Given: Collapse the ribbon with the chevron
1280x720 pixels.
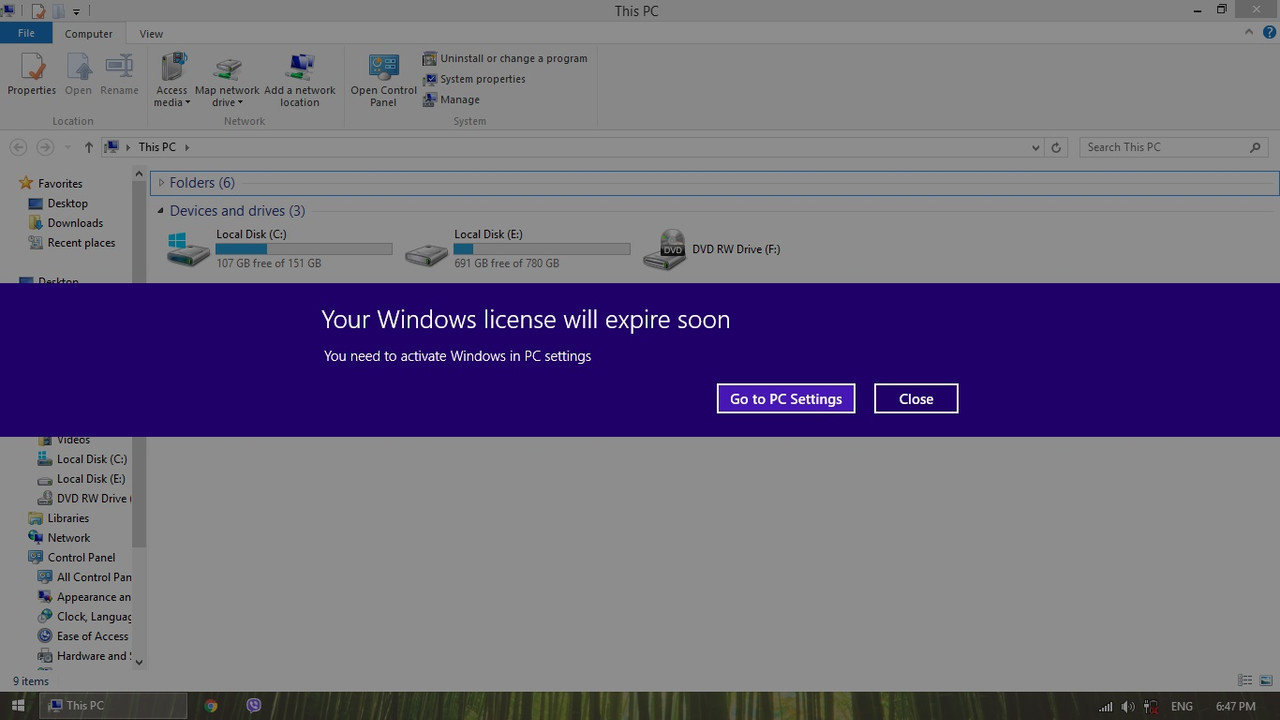Looking at the screenshot, I should [x=1249, y=32].
